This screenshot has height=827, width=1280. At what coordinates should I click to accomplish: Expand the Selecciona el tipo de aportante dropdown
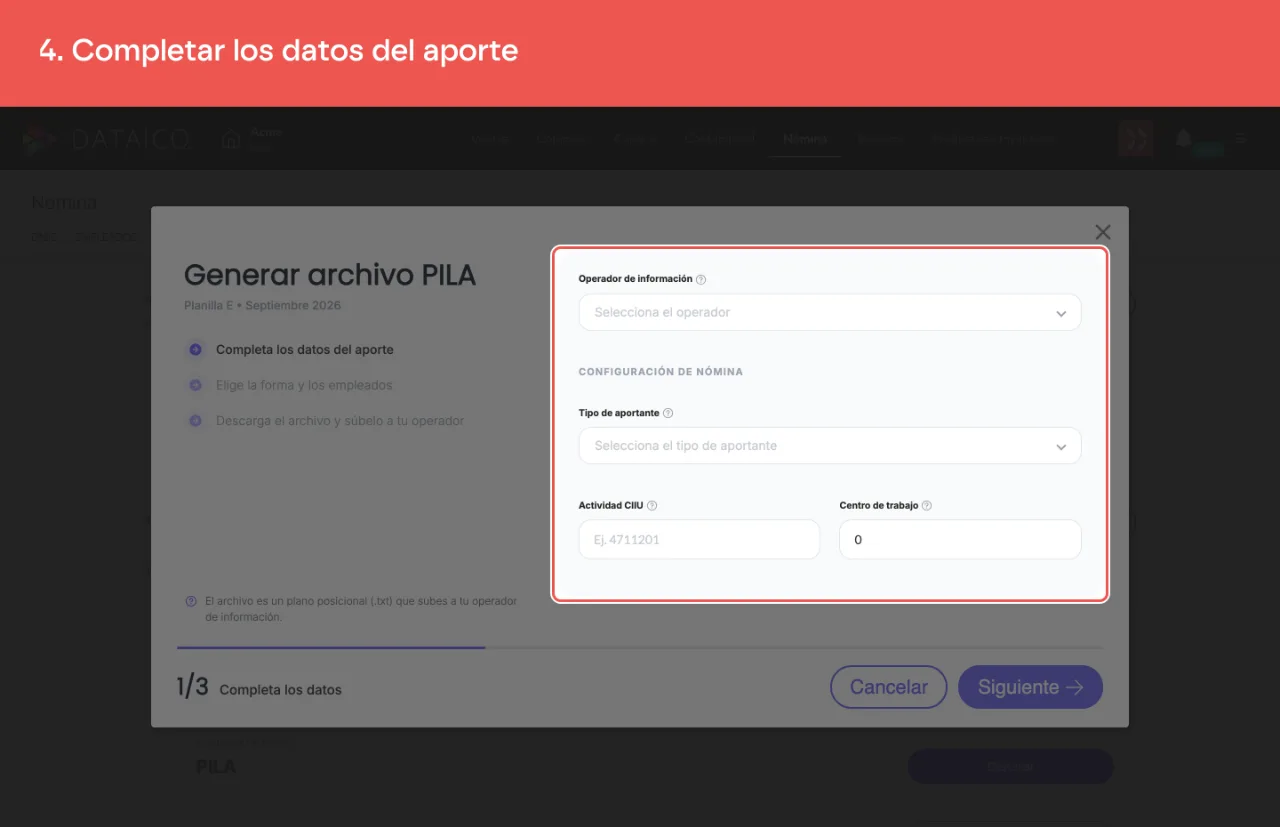click(x=830, y=446)
